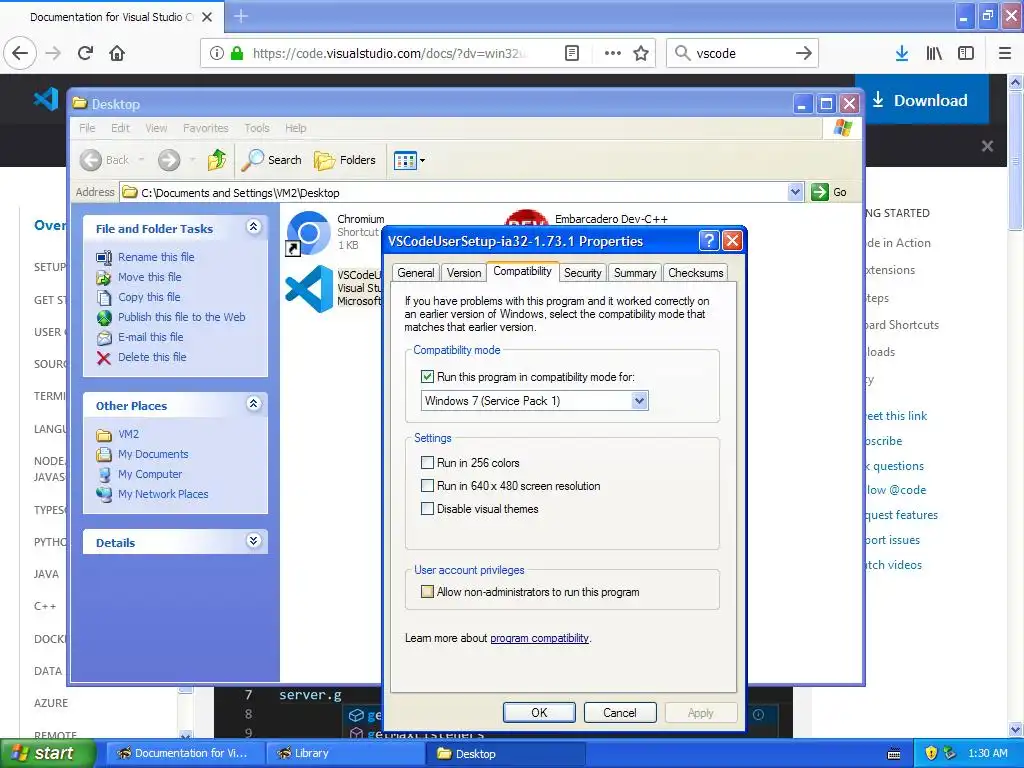Open Firefox downloads arrow icon
This screenshot has width=1024, height=768.
click(901, 53)
